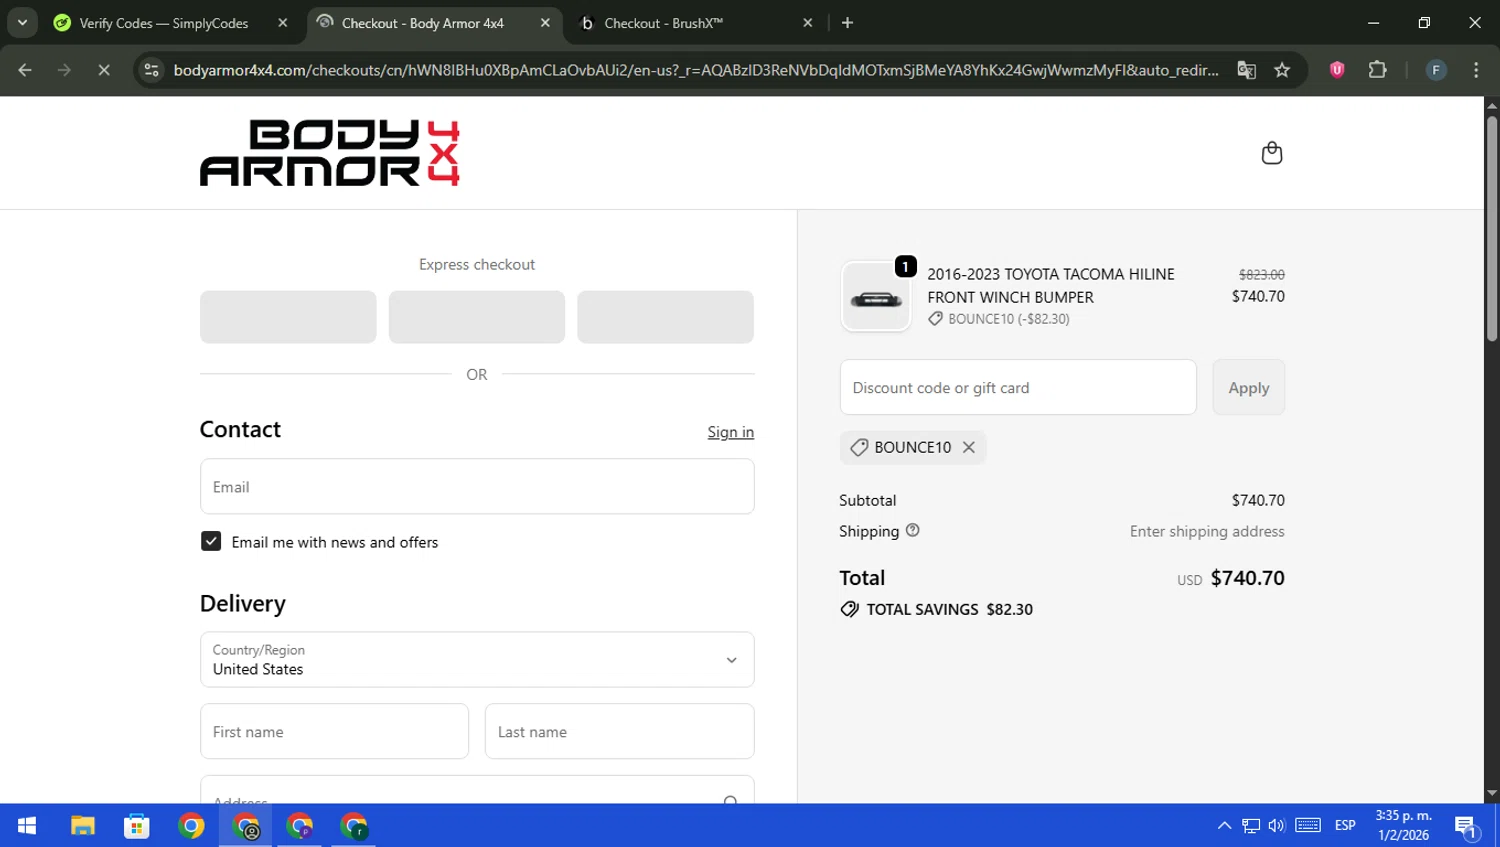The image size is (1500, 847).
Task: Open File Explorer from the taskbar
Action: pos(82,826)
